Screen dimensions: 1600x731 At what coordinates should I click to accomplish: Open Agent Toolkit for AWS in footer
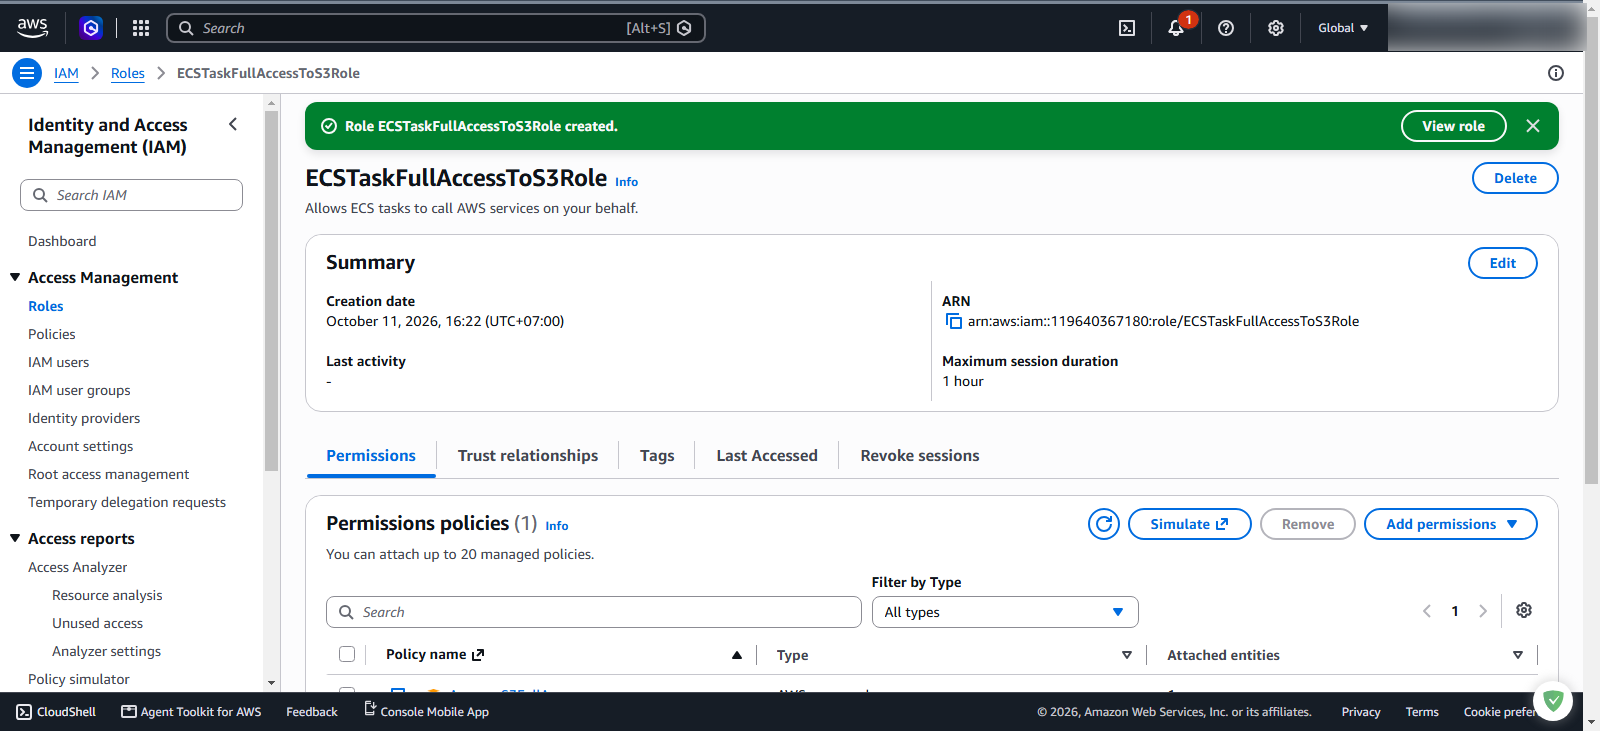pos(191,712)
